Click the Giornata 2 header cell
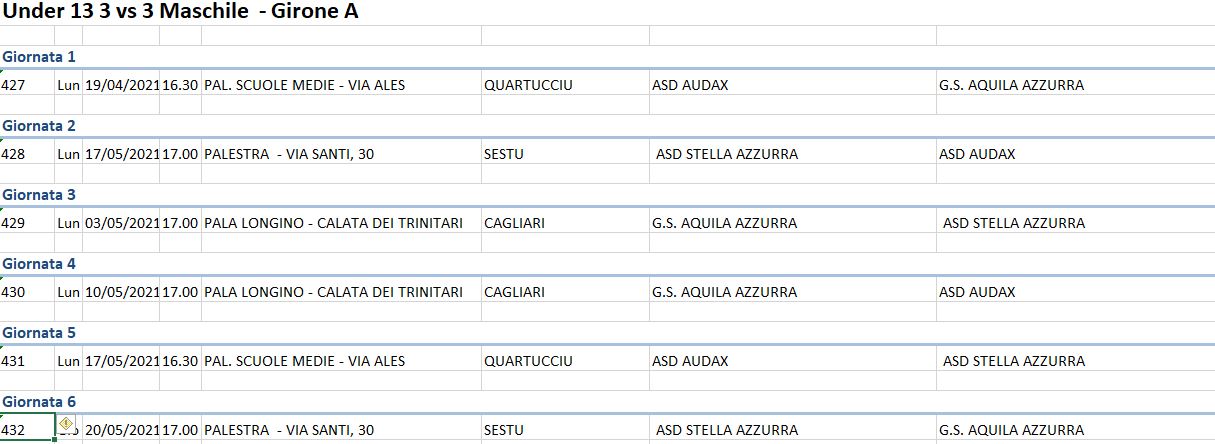This screenshot has width=1215, height=444. pos(38,126)
